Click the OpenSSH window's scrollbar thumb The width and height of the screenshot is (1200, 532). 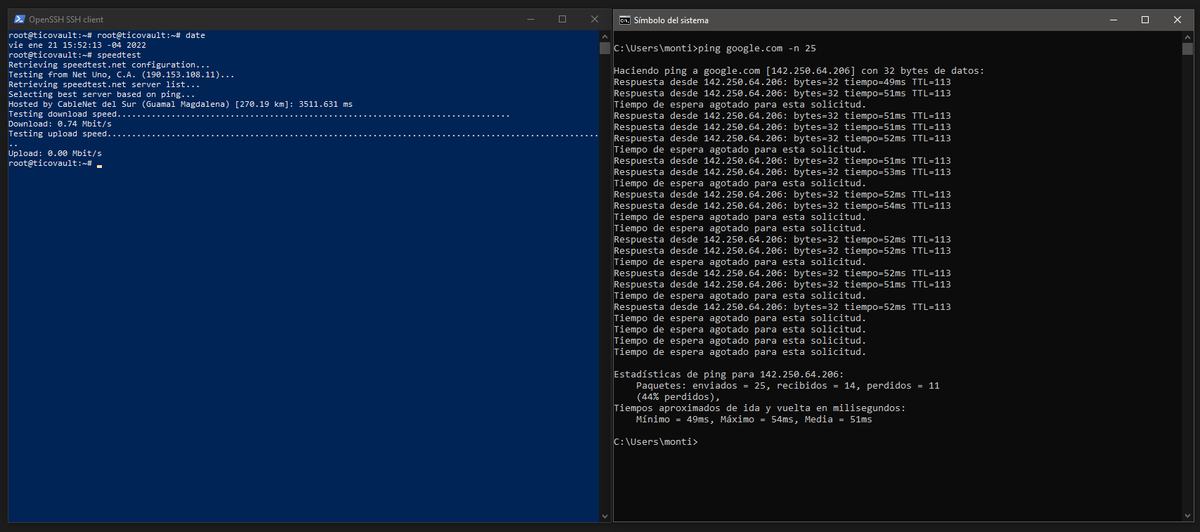pyautogui.click(x=604, y=48)
